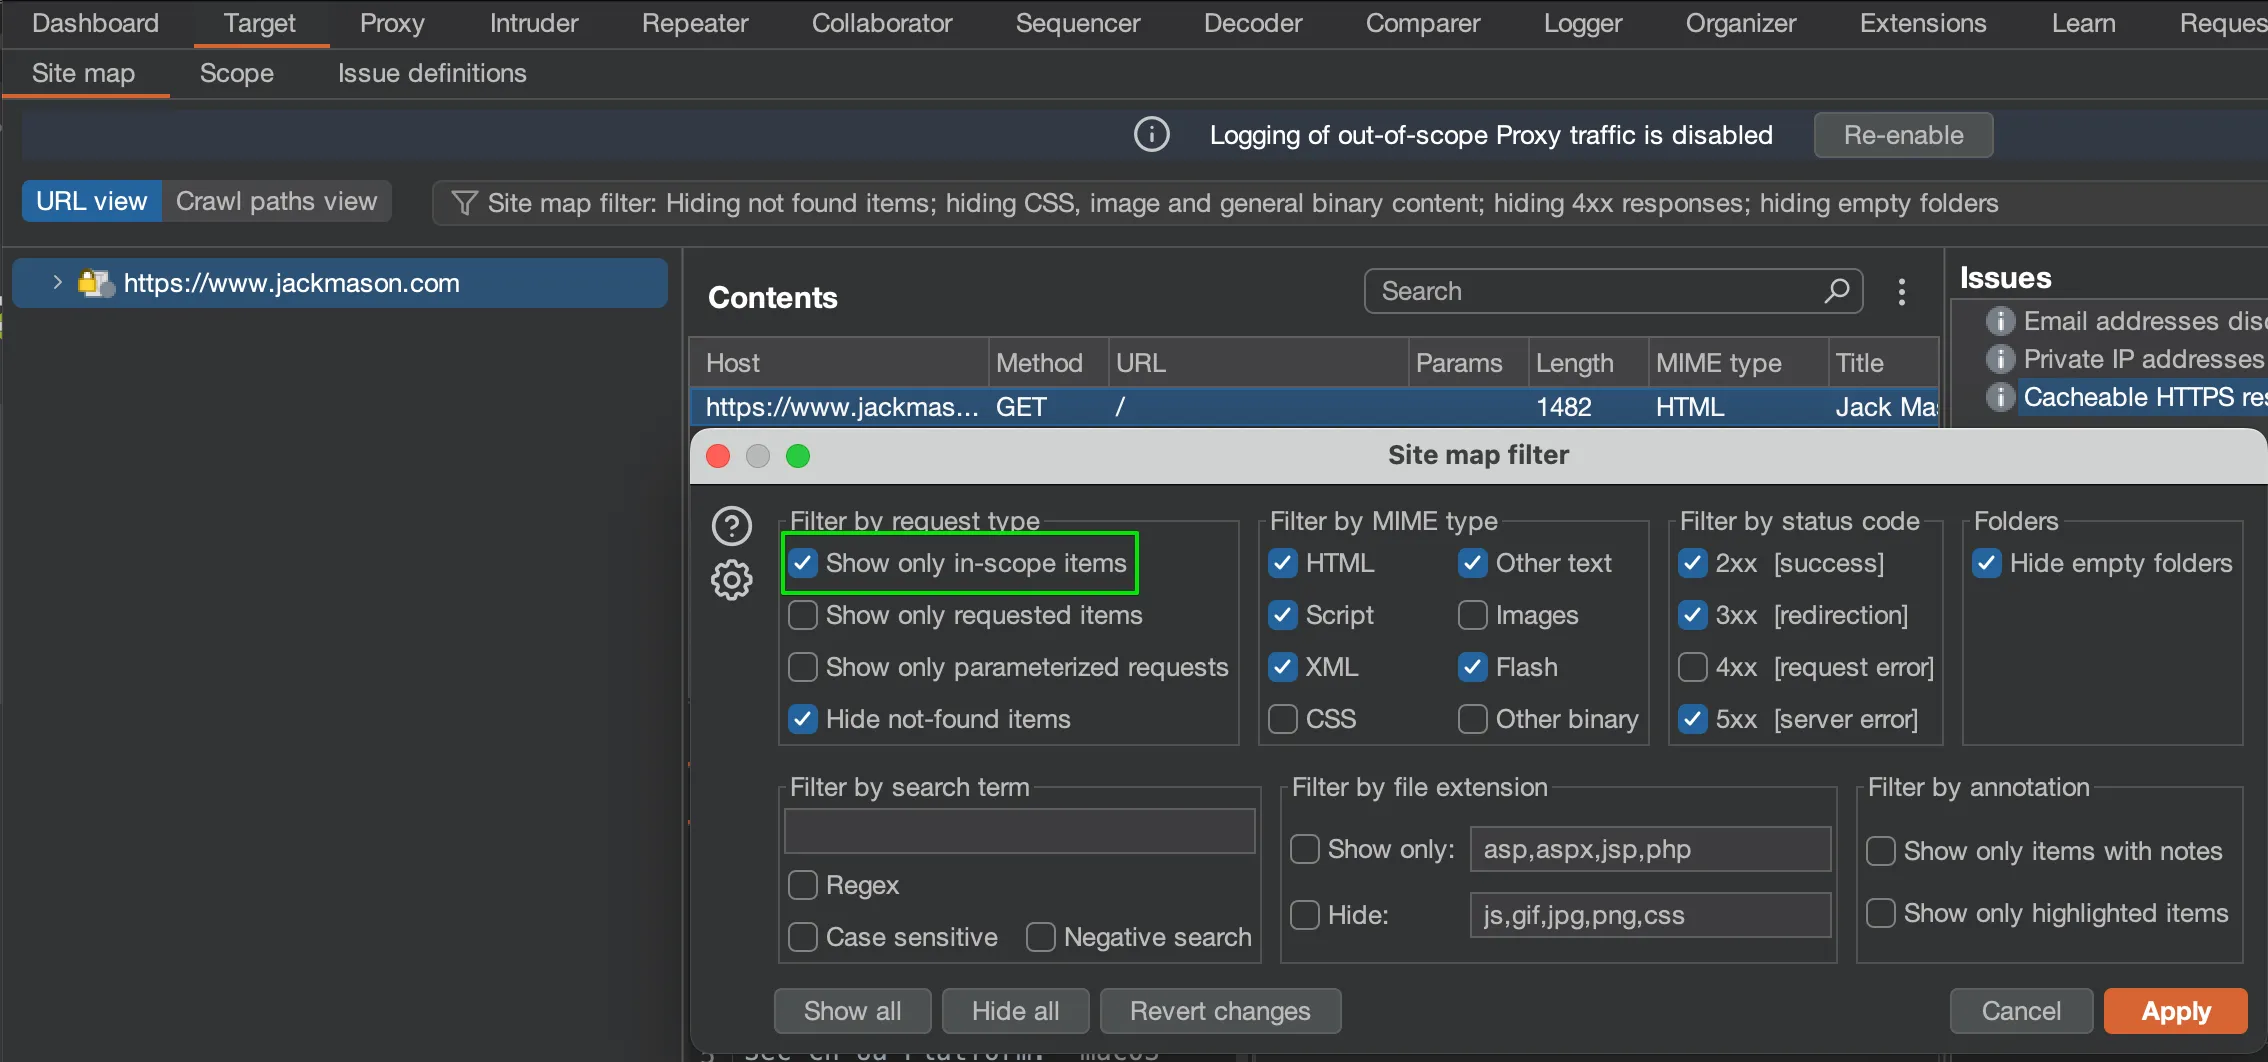Check Show only highlighted items

click(1881, 913)
